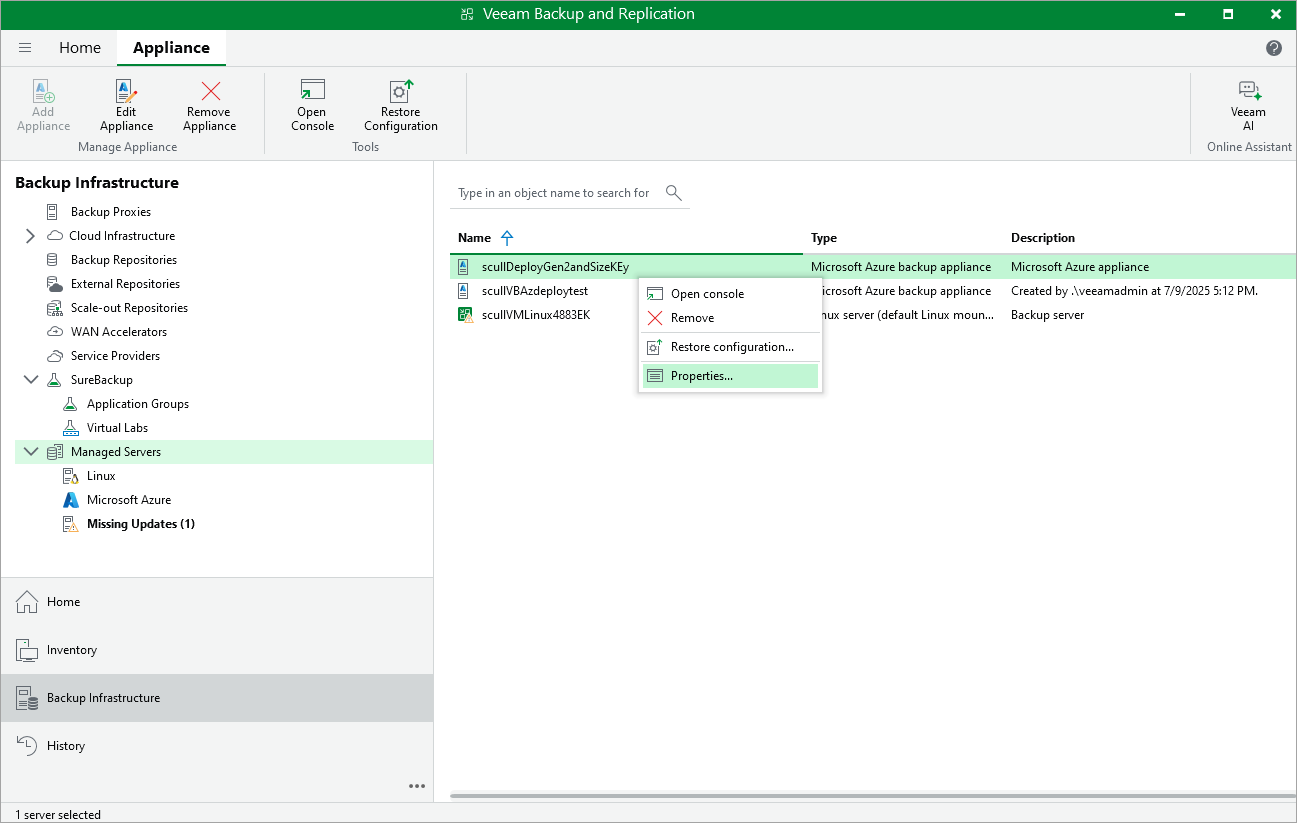
Task: Click the Edit Appliance ribbon icon
Action: tap(126, 92)
